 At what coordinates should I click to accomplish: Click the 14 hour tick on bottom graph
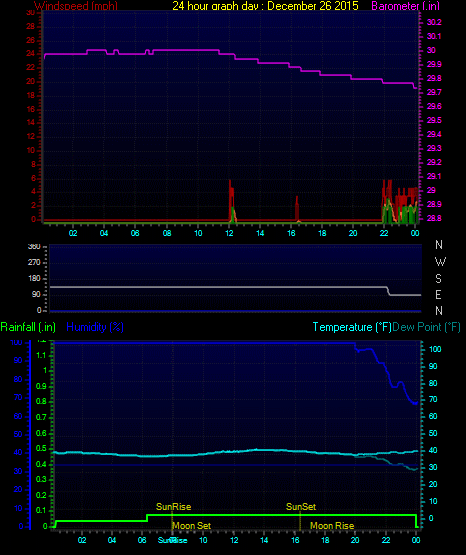coord(264,540)
